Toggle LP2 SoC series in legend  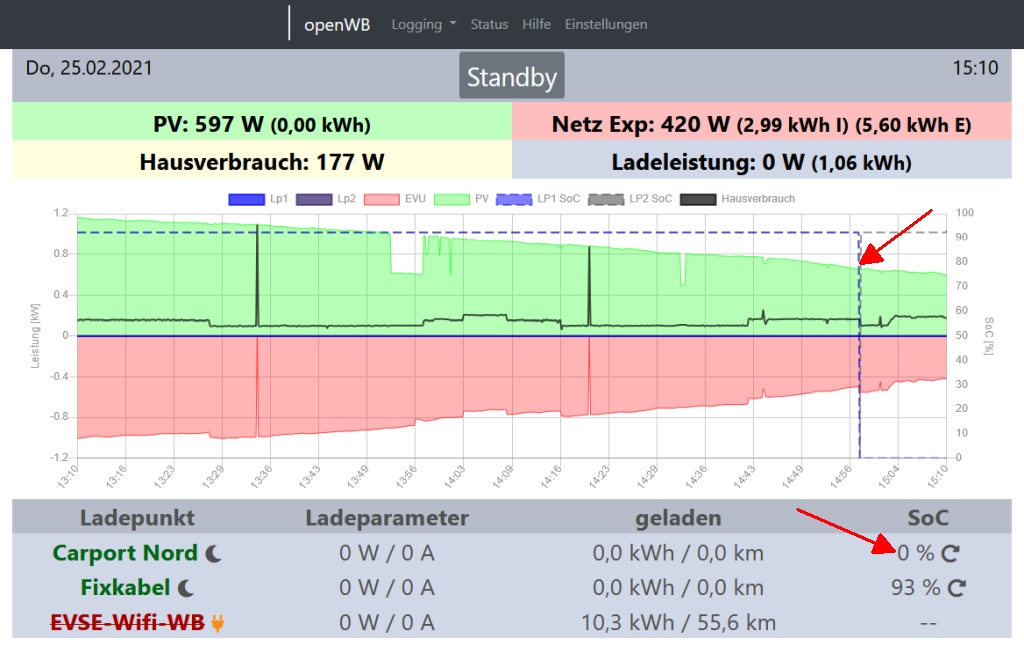pos(630,199)
